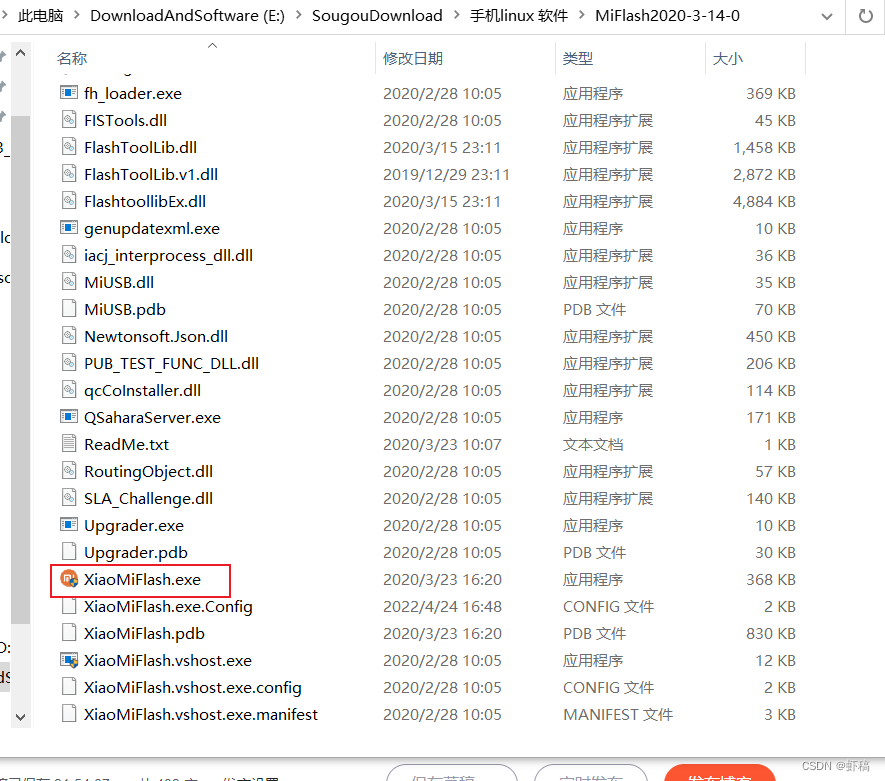The height and width of the screenshot is (781, 885).
Task: Sort files by the 类型 column header
Action: 577,58
